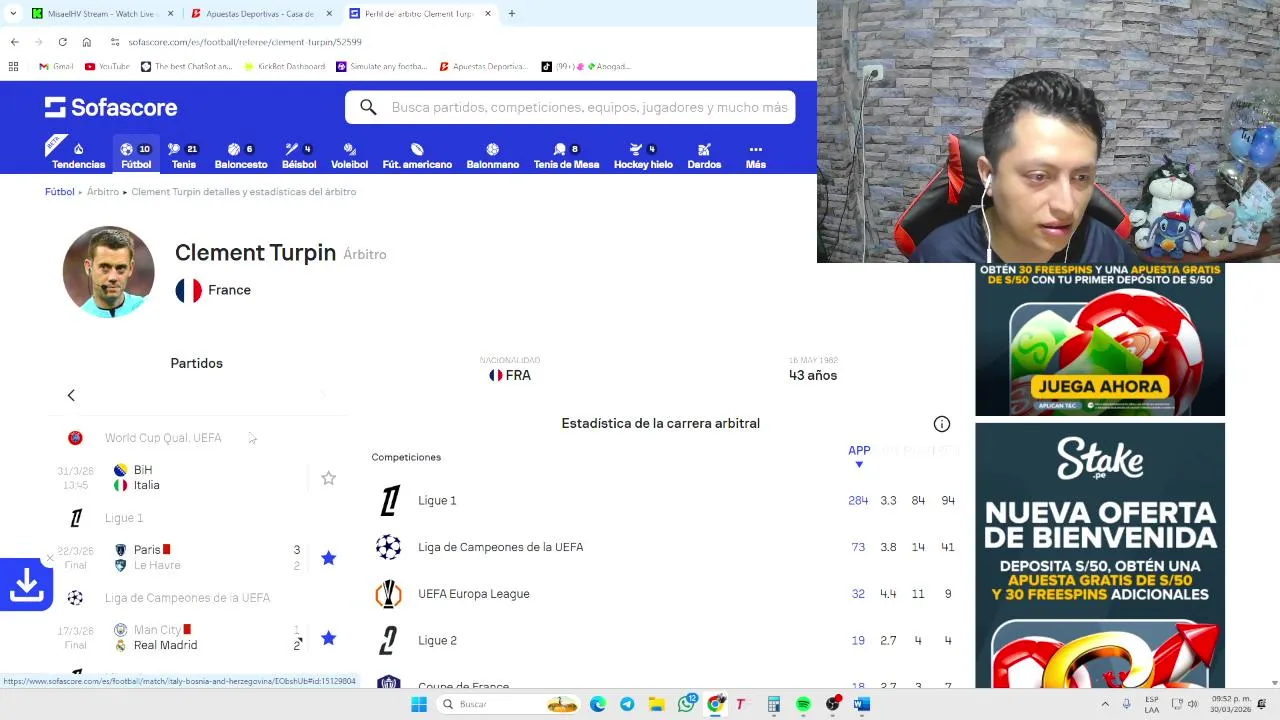1280x720 pixels.
Task: Select the Perfil de árbitro Clement Turpin tab
Action: 420,14
